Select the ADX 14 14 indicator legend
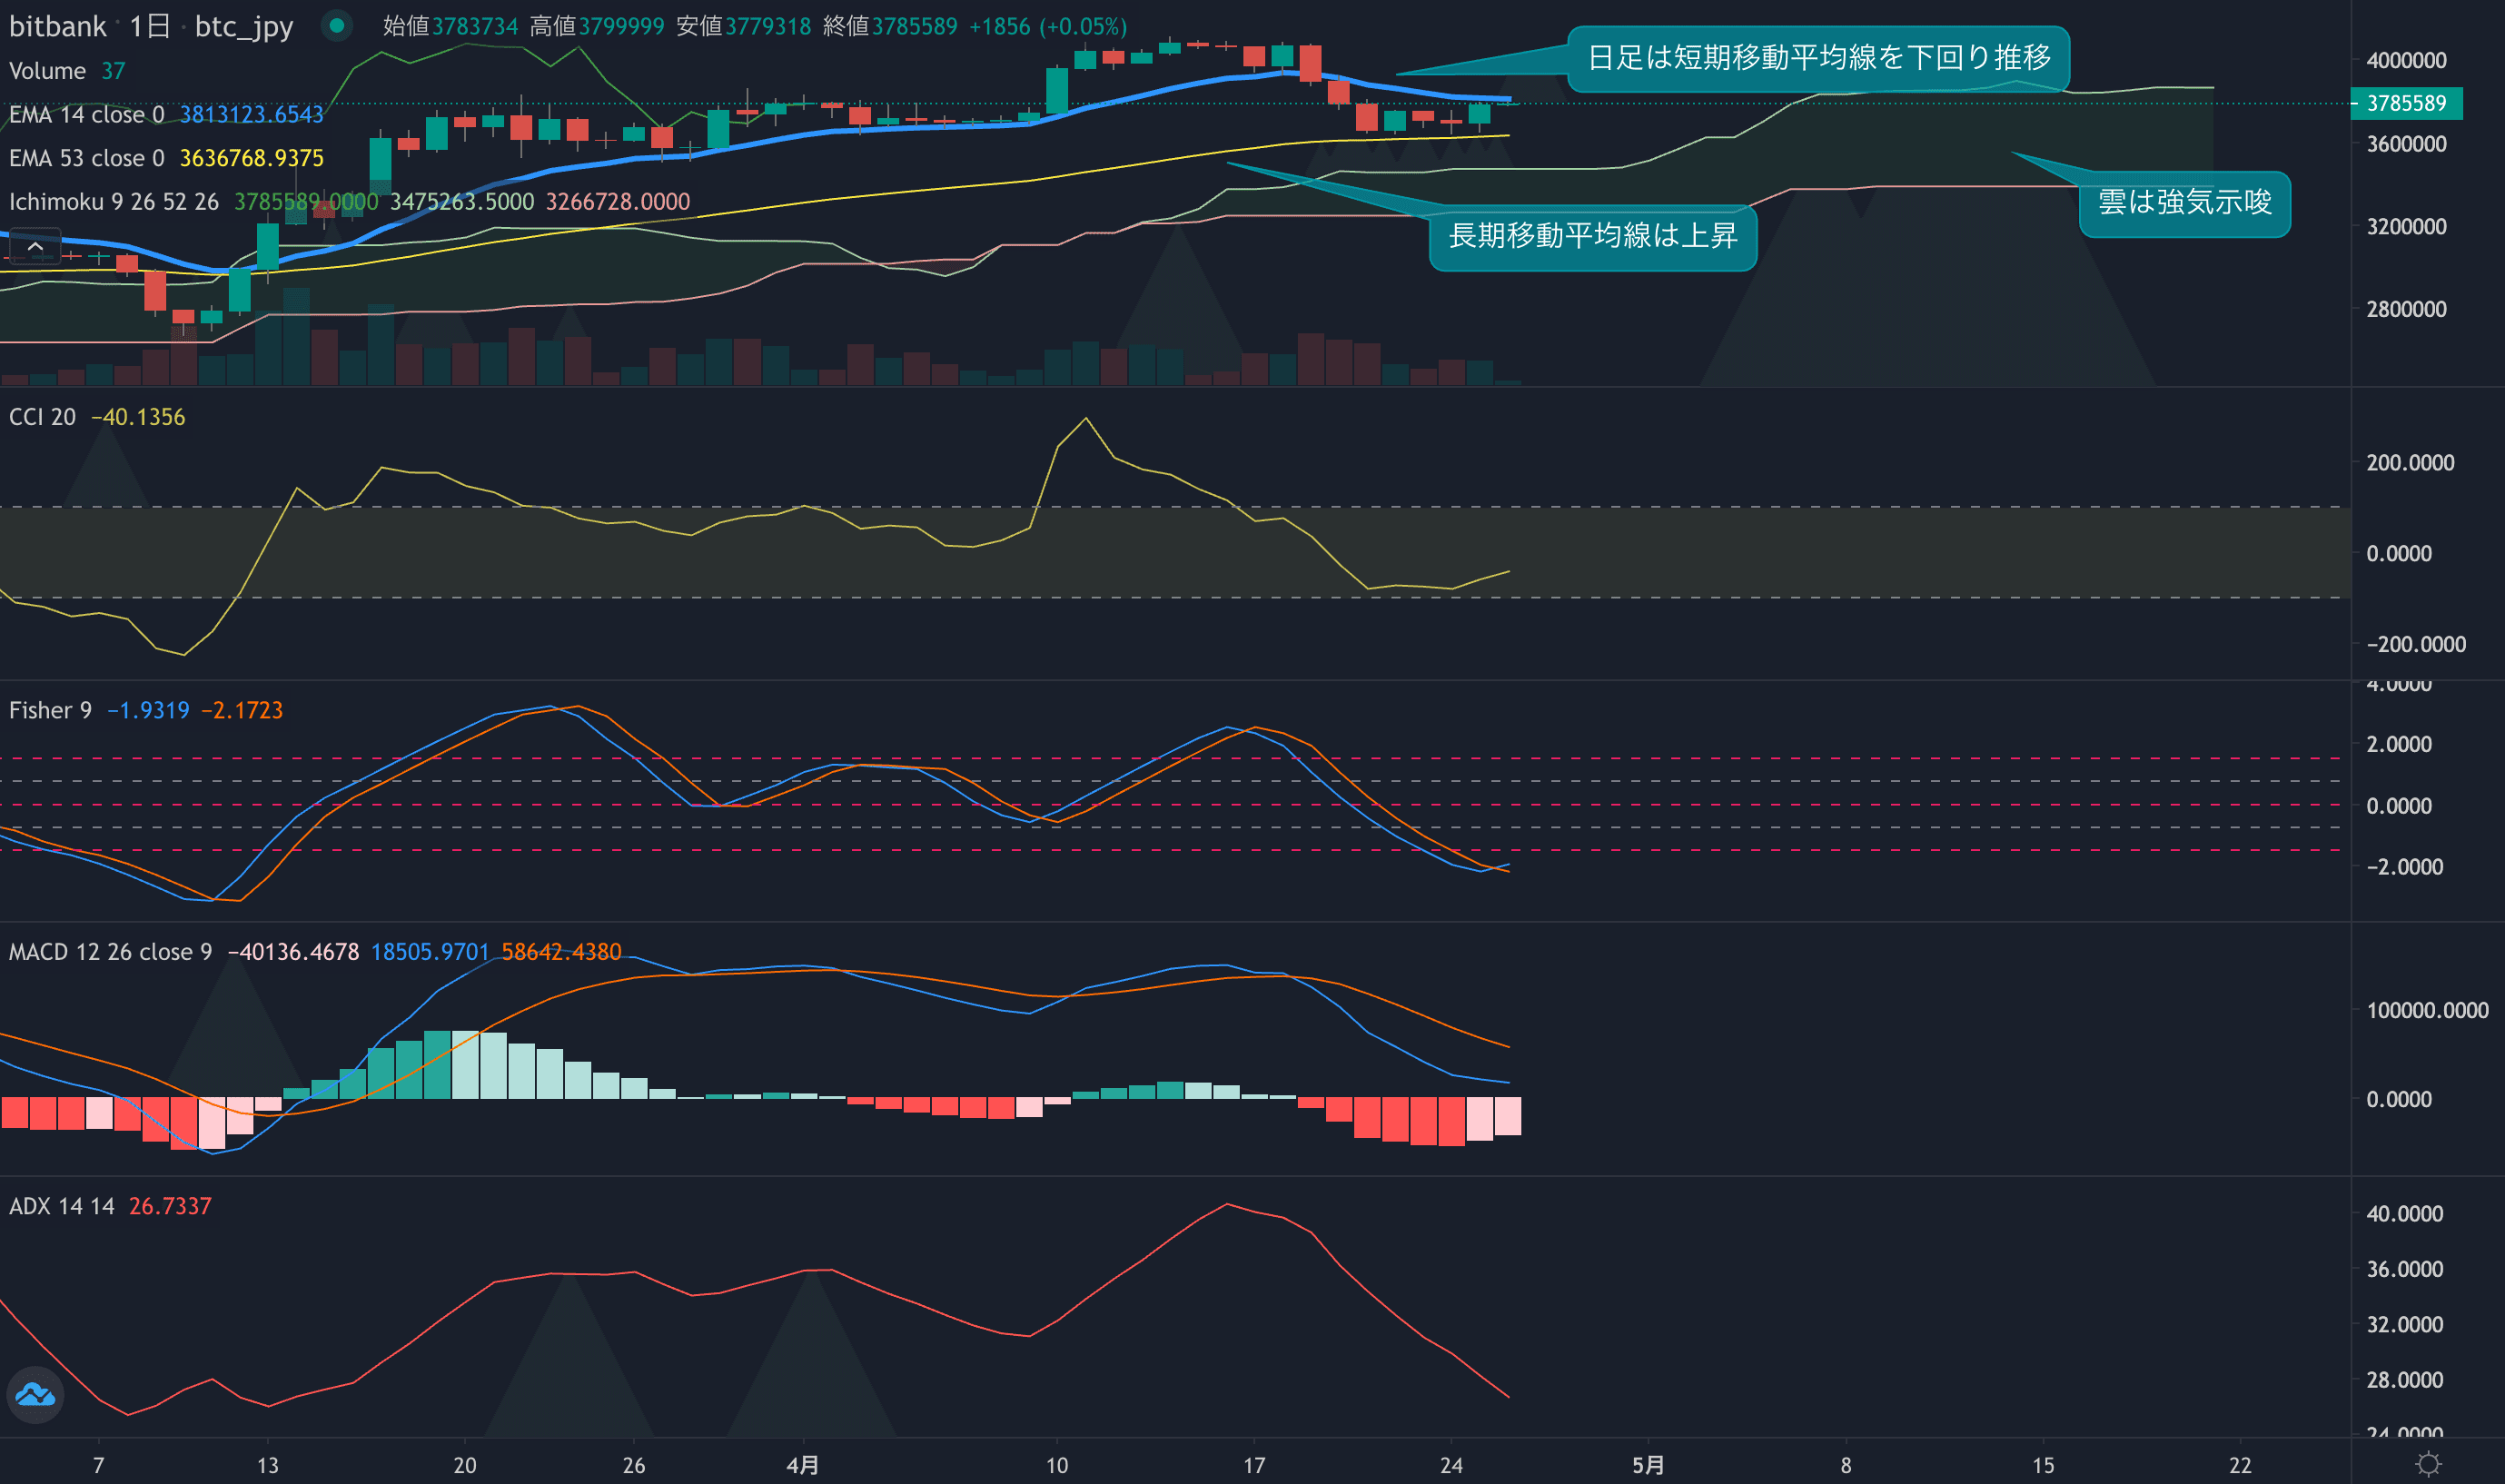This screenshot has width=2505, height=1484. (x=60, y=1206)
